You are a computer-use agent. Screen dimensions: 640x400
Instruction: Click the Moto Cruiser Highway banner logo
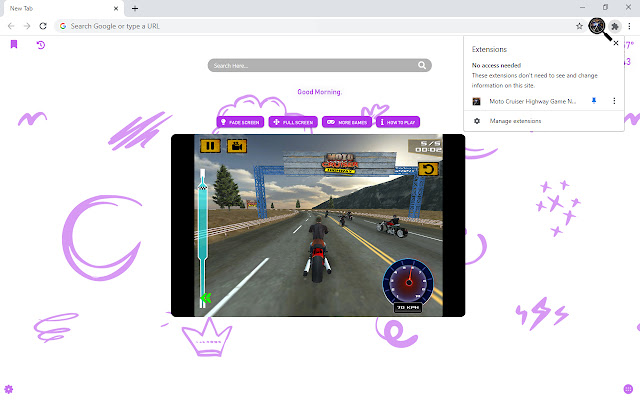340,162
